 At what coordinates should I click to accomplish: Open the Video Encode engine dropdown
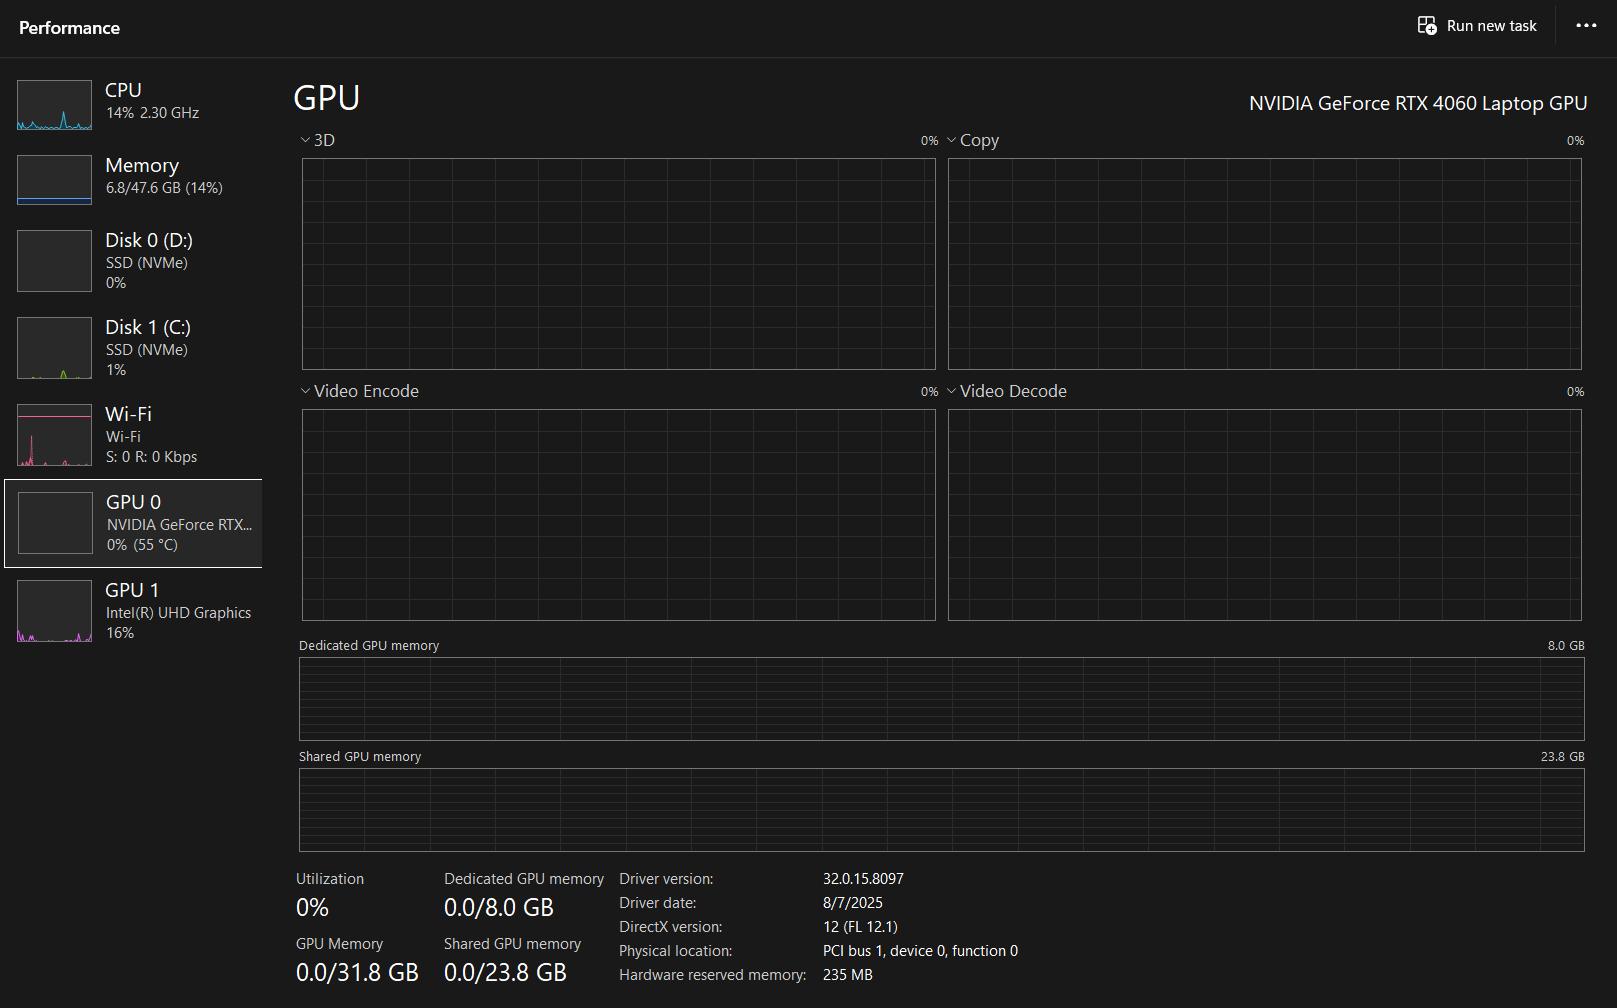click(x=305, y=392)
